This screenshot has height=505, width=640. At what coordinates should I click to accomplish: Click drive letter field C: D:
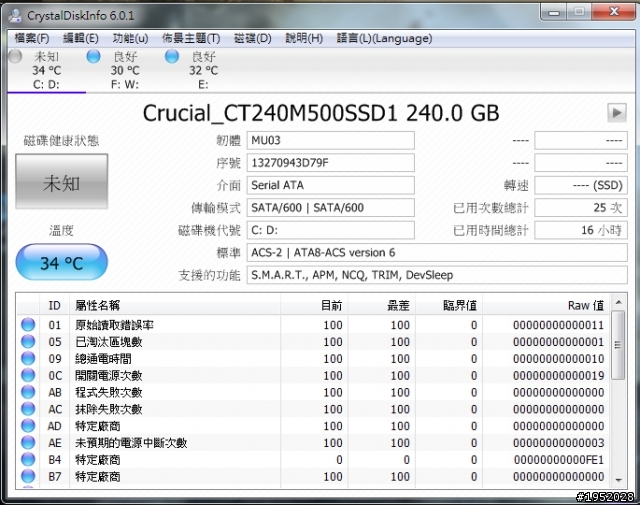[x=331, y=230]
